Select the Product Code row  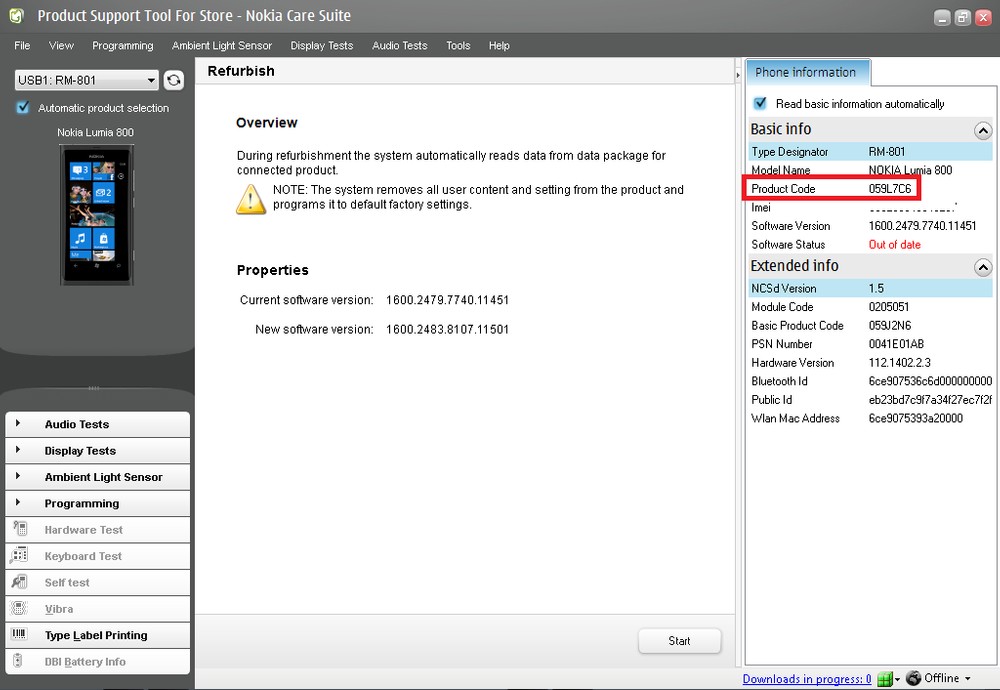(870, 189)
